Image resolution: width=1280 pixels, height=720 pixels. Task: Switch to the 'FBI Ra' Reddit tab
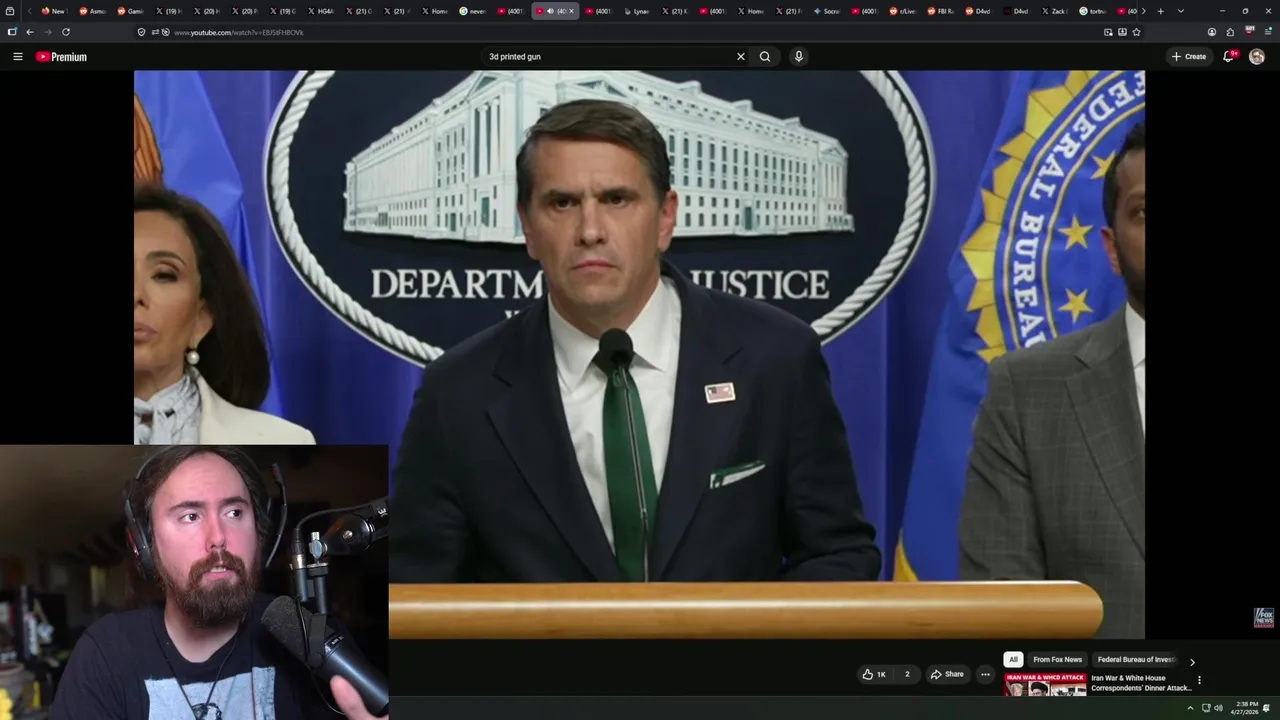[x=940, y=11]
